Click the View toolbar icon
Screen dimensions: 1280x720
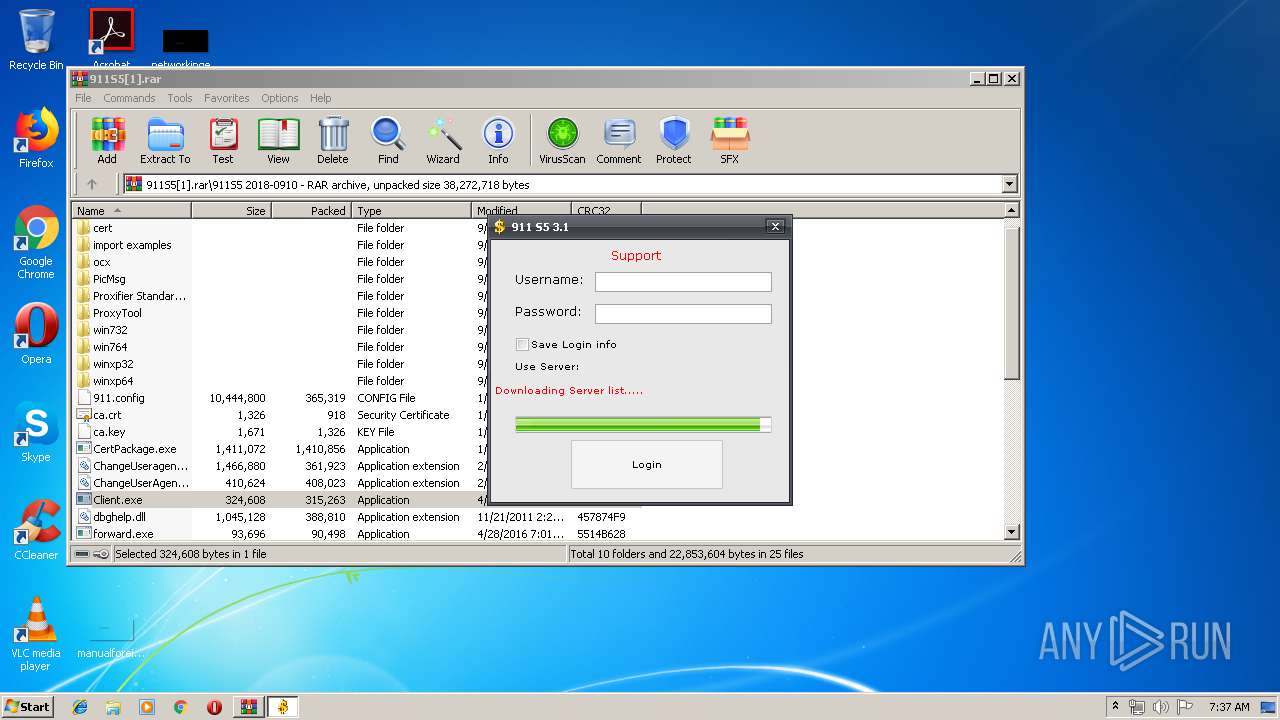coord(278,140)
